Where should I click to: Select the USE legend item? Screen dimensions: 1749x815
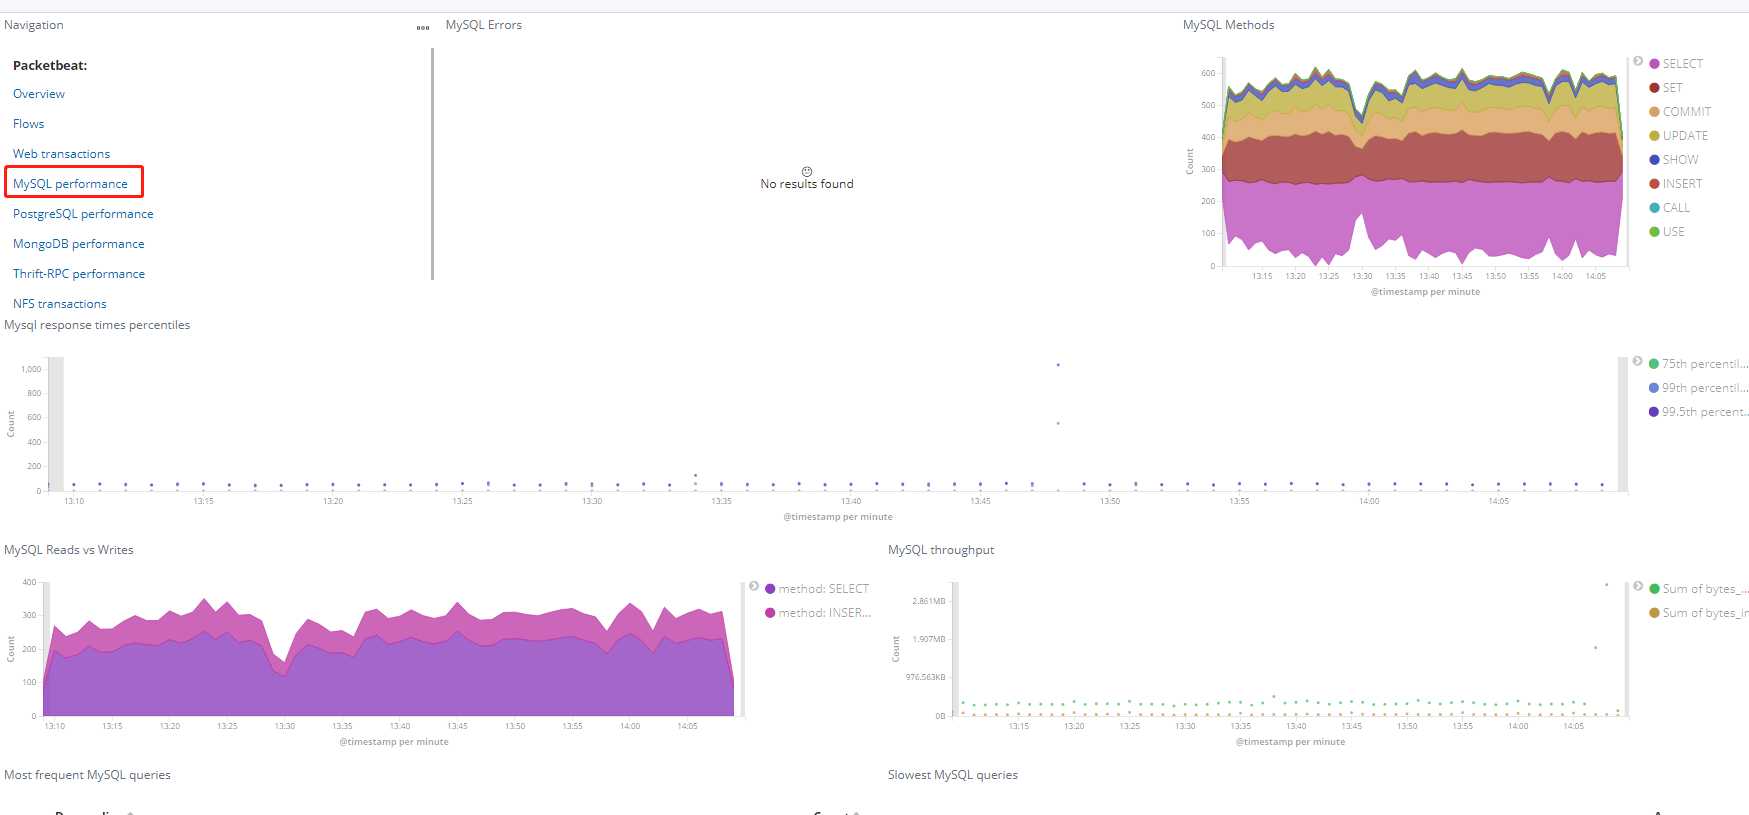(x=1667, y=232)
